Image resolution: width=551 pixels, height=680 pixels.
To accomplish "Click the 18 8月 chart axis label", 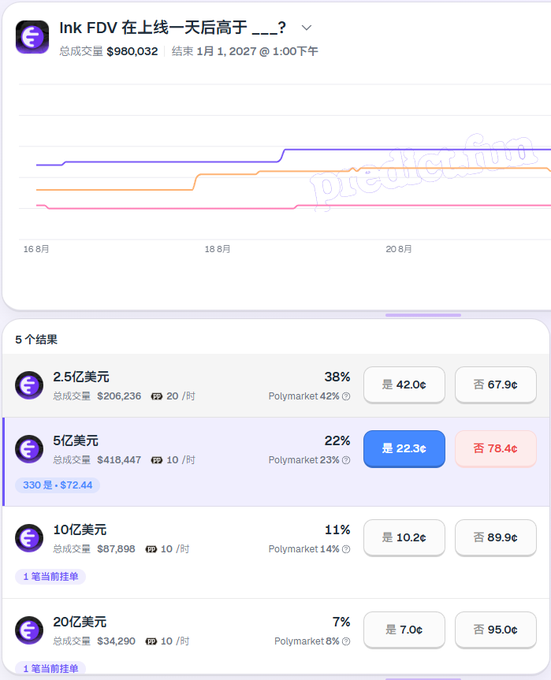I will [x=217, y=249].
